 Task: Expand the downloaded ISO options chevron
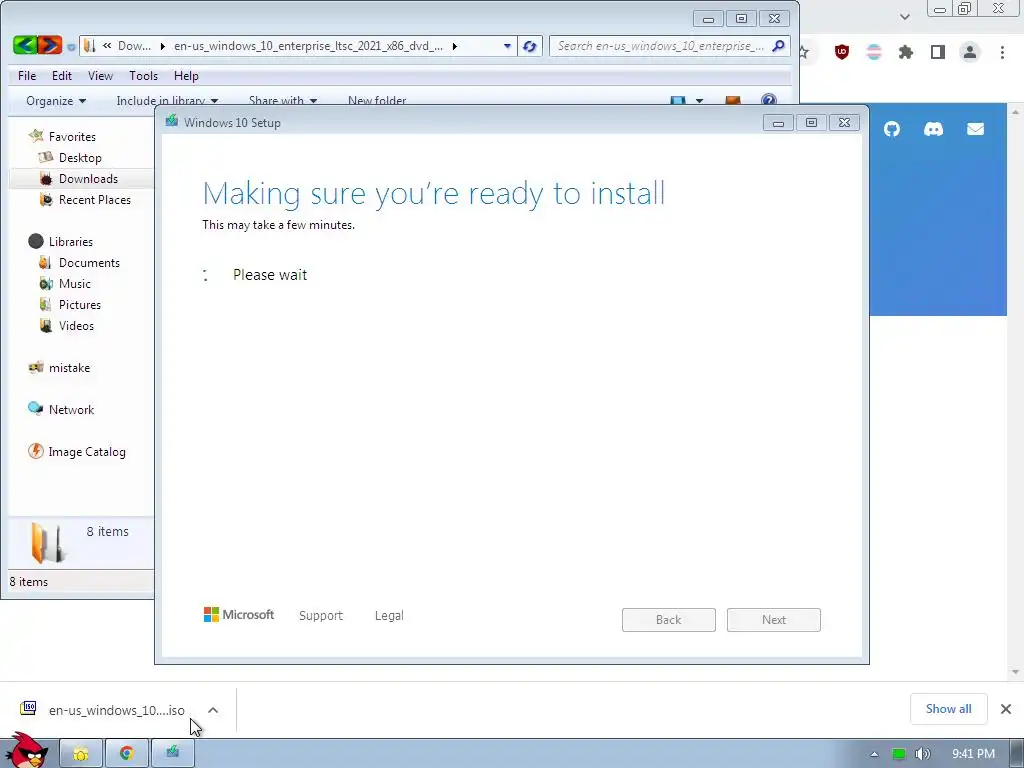[213, 710]
